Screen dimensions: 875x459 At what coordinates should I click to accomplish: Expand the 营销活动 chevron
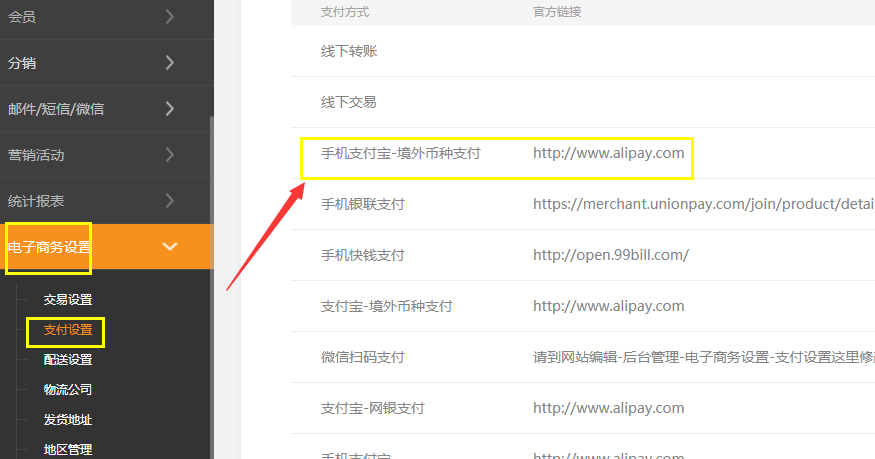[170, 154]
